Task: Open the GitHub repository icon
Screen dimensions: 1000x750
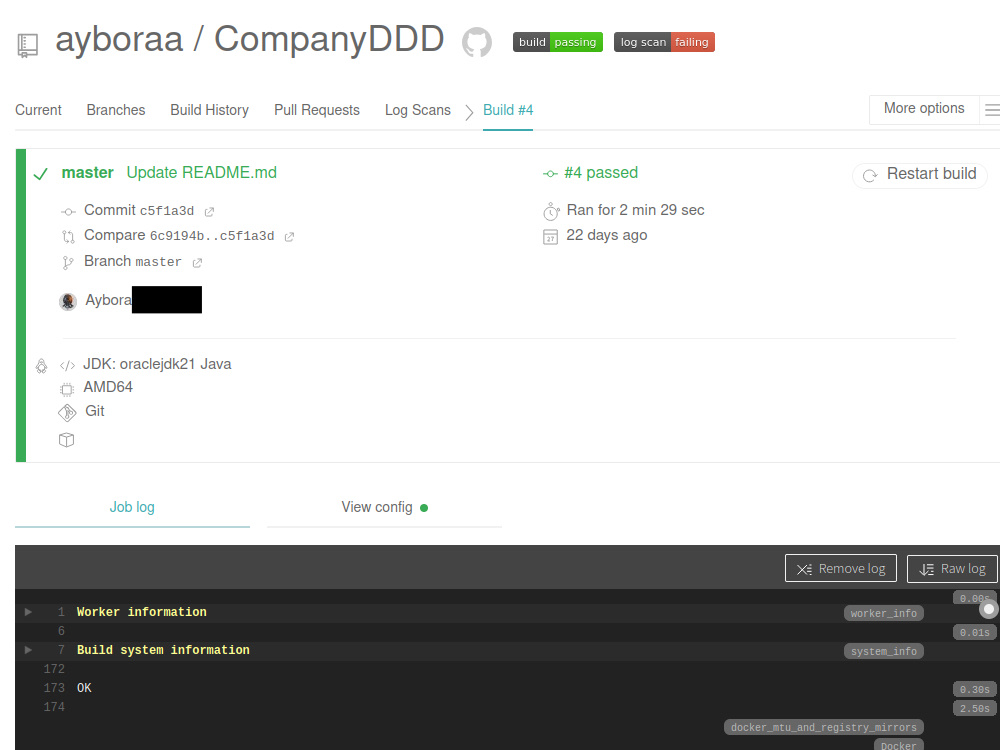Action: pyautogui.click(x=476, y=42)
